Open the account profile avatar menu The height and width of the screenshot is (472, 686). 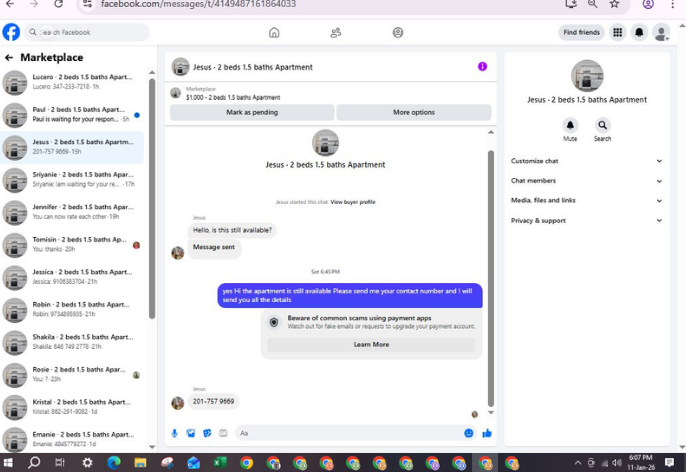pos(661,32)
